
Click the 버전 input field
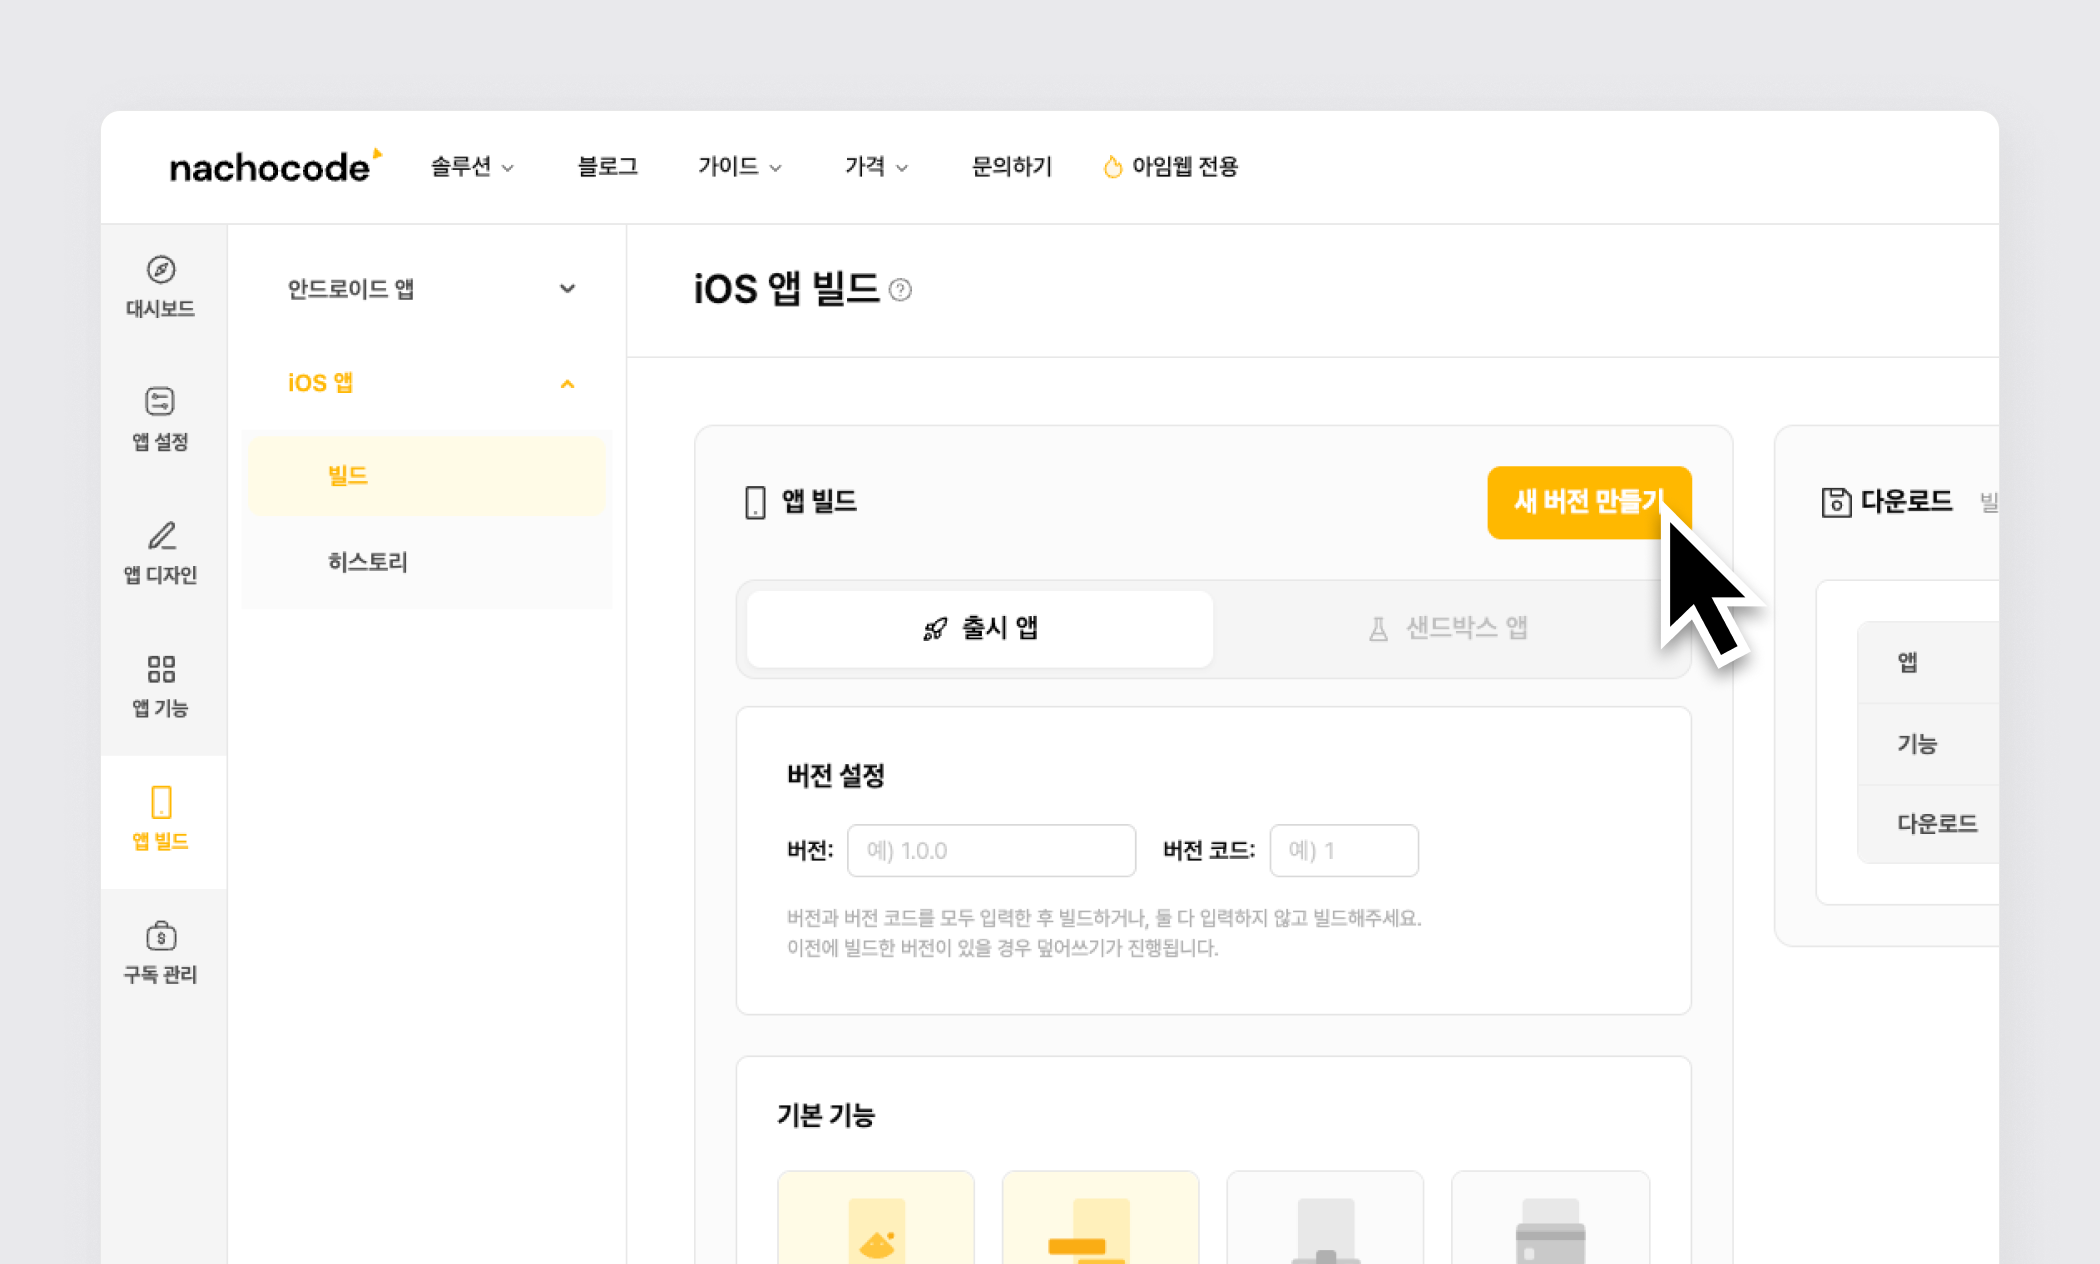point(990,850)
